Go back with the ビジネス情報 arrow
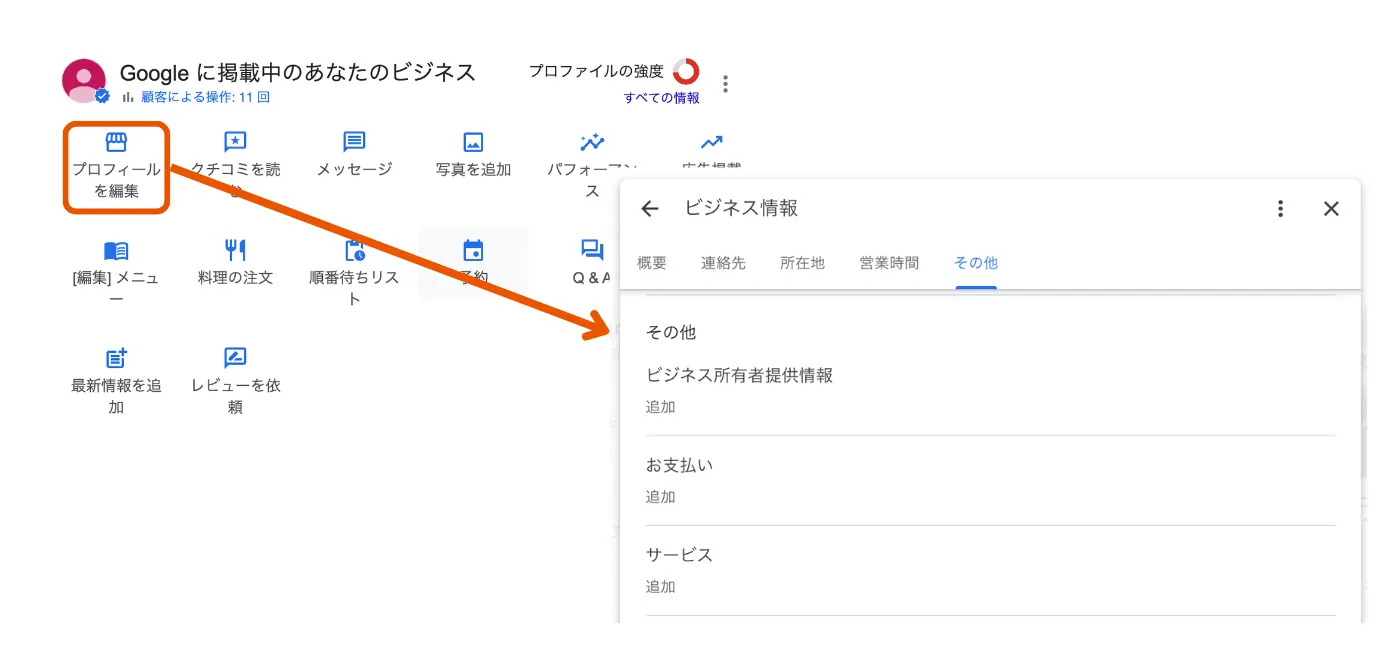 650,208
